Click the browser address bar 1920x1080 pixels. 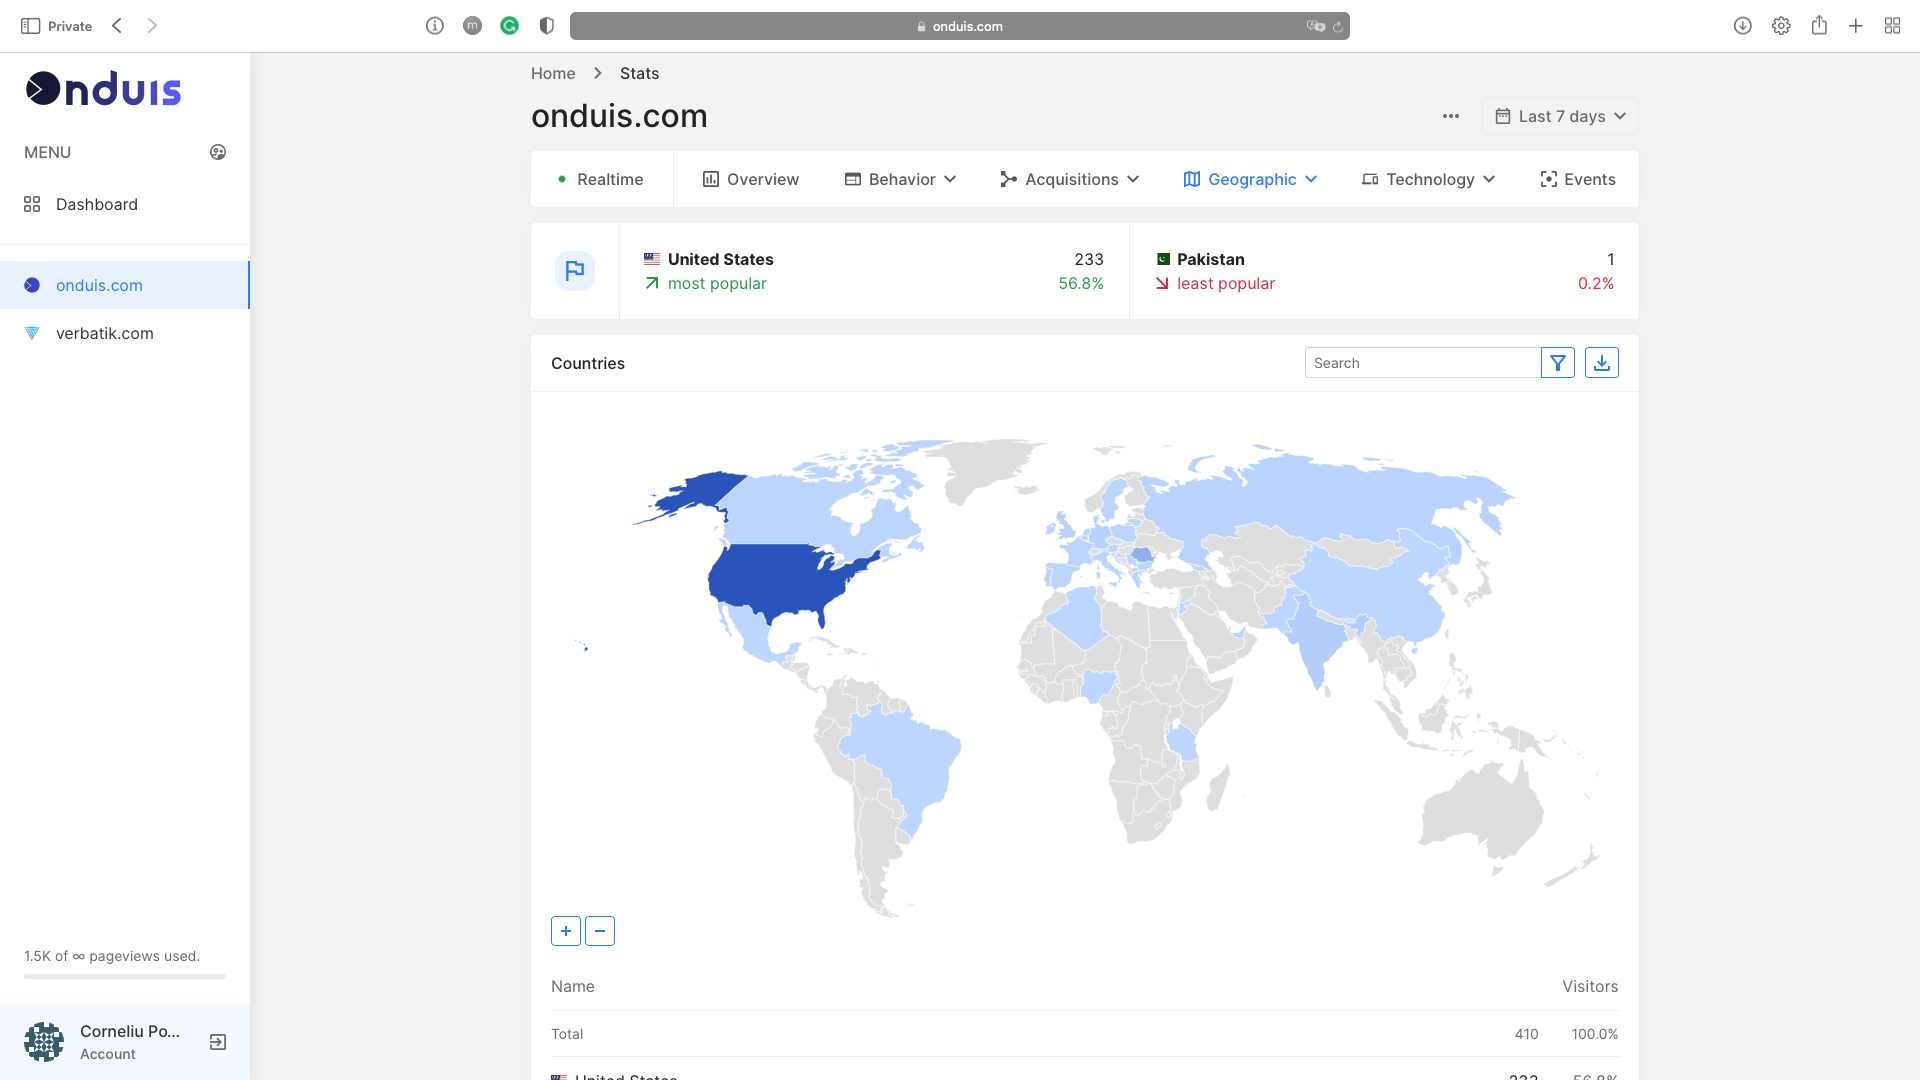click(x=960, y=26)
